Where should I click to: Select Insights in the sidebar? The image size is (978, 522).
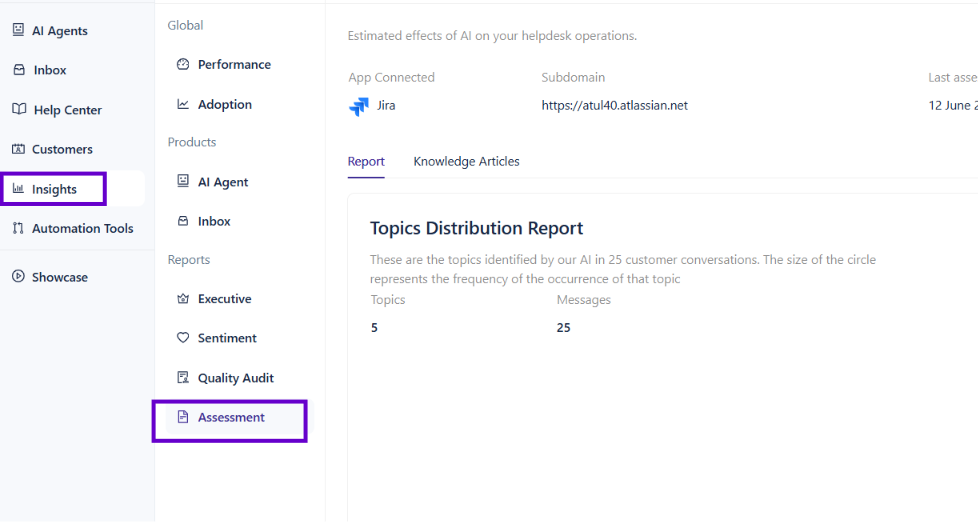coord(54,189)
